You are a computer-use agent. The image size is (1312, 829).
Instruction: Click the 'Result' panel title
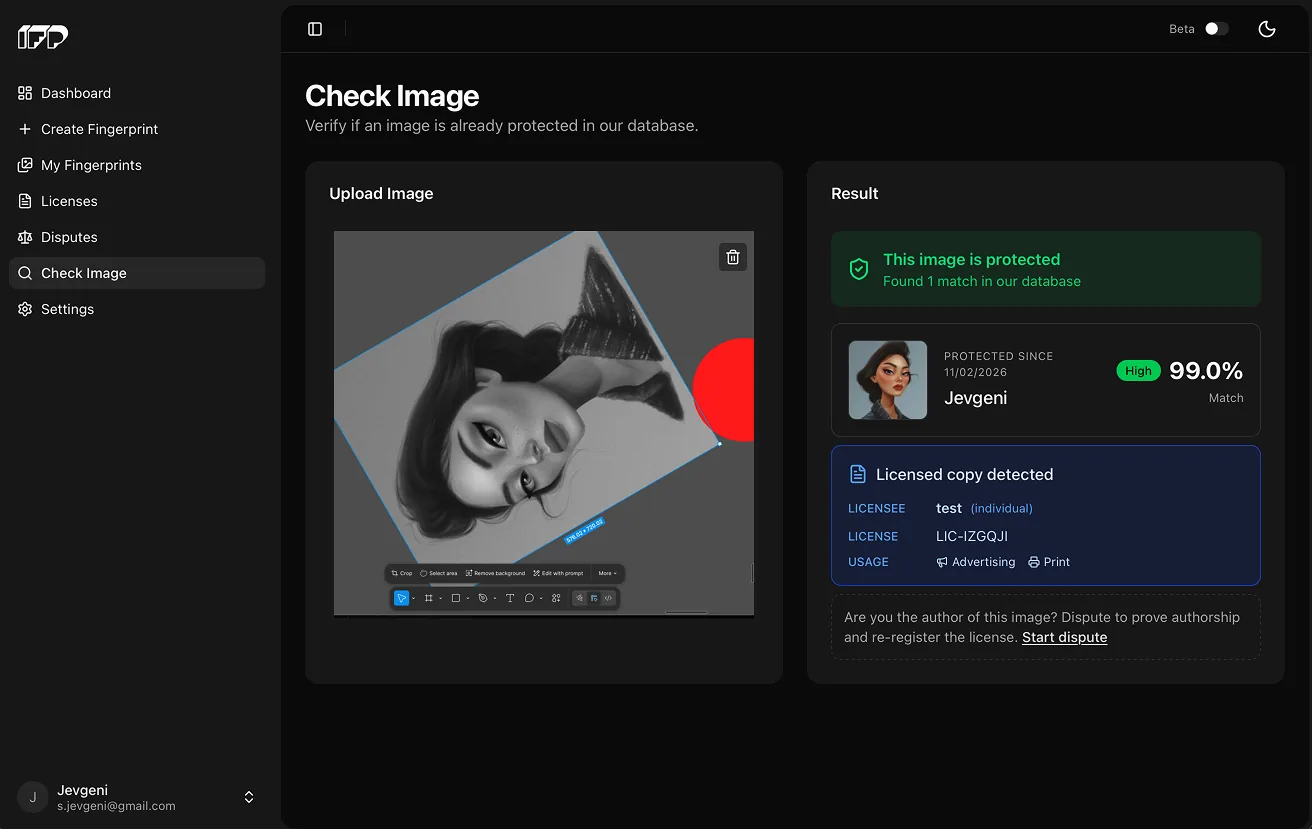coord(855,193)
